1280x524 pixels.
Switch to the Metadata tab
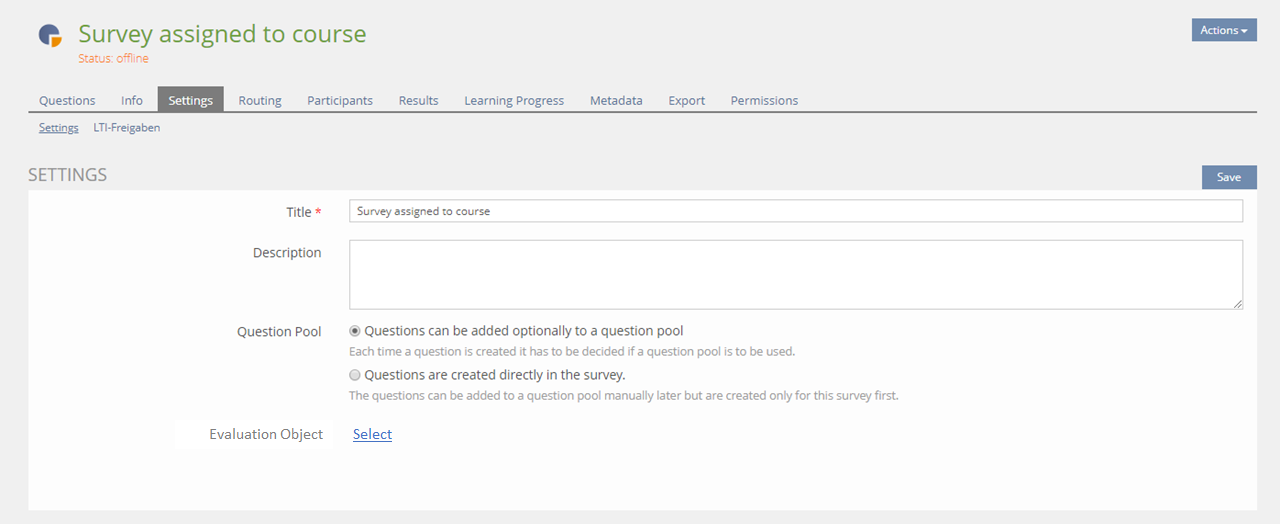tap(616, 100)
